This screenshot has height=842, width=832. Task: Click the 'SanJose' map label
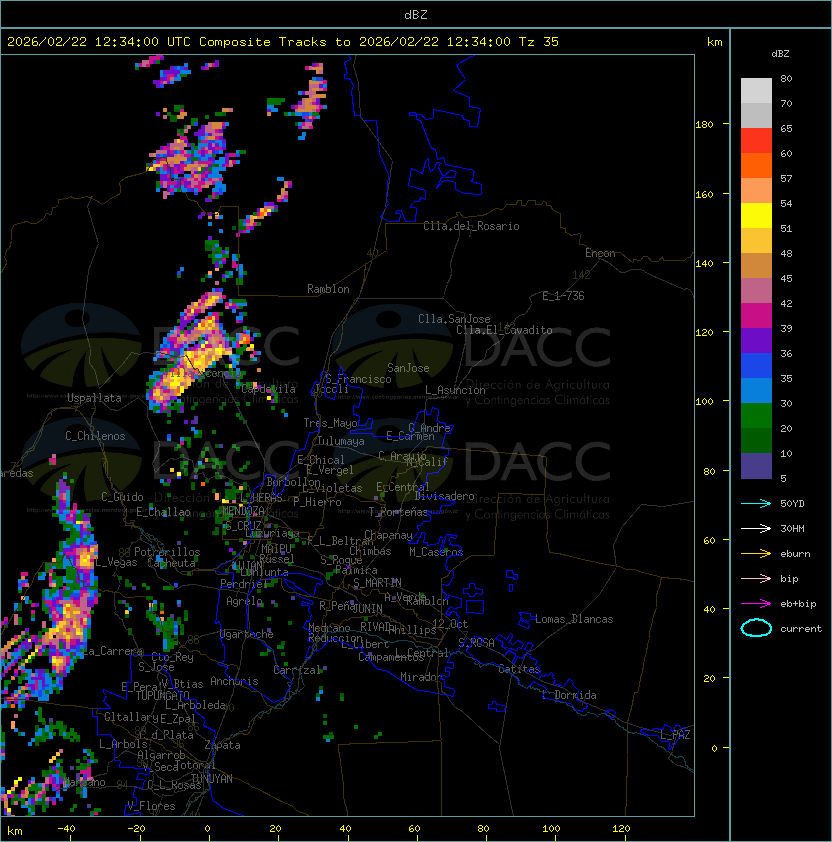pos(408,368)
